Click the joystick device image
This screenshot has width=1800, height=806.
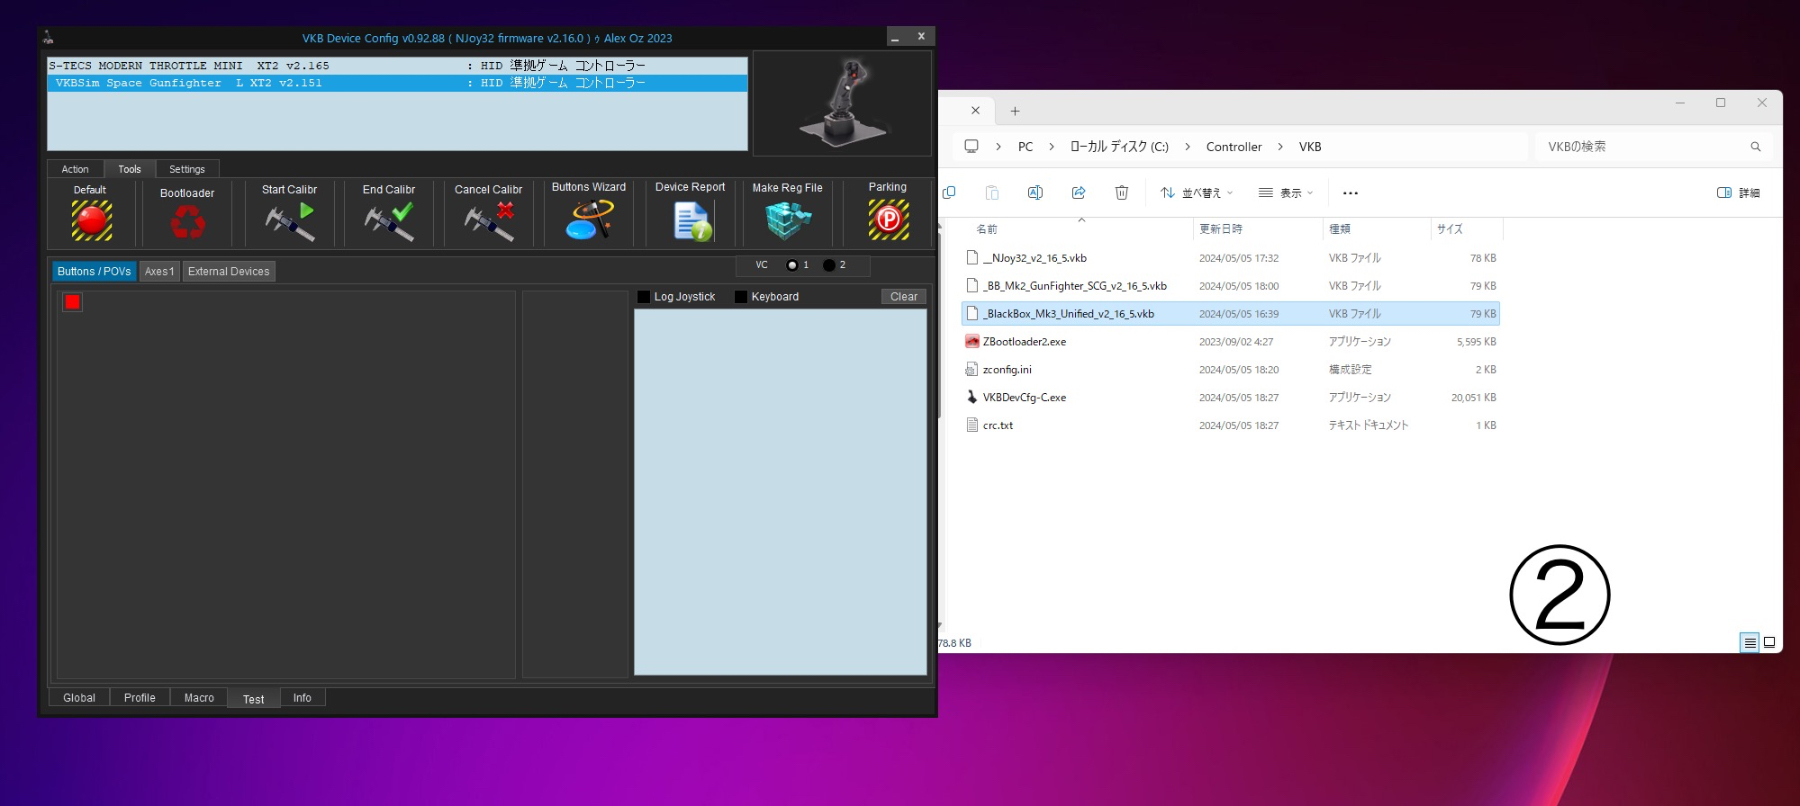[x=843, y=103]
